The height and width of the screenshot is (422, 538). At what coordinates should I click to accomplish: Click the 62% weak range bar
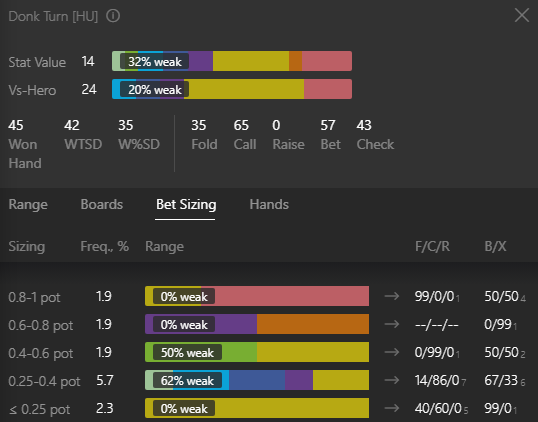[257, 380]
